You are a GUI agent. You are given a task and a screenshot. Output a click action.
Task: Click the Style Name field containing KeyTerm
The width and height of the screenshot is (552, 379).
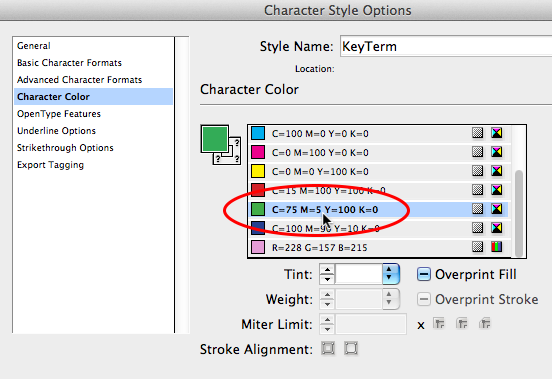(x=445, y=46)
